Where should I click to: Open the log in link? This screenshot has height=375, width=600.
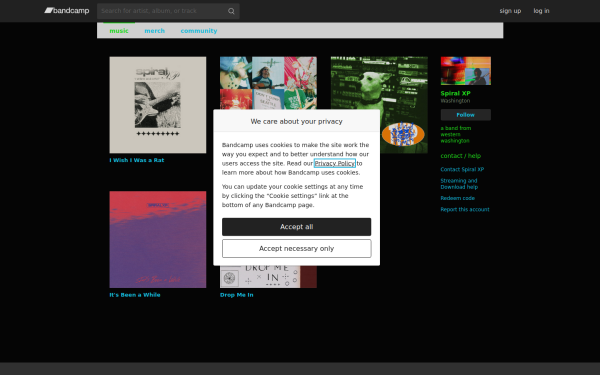[x=541, y=11]
